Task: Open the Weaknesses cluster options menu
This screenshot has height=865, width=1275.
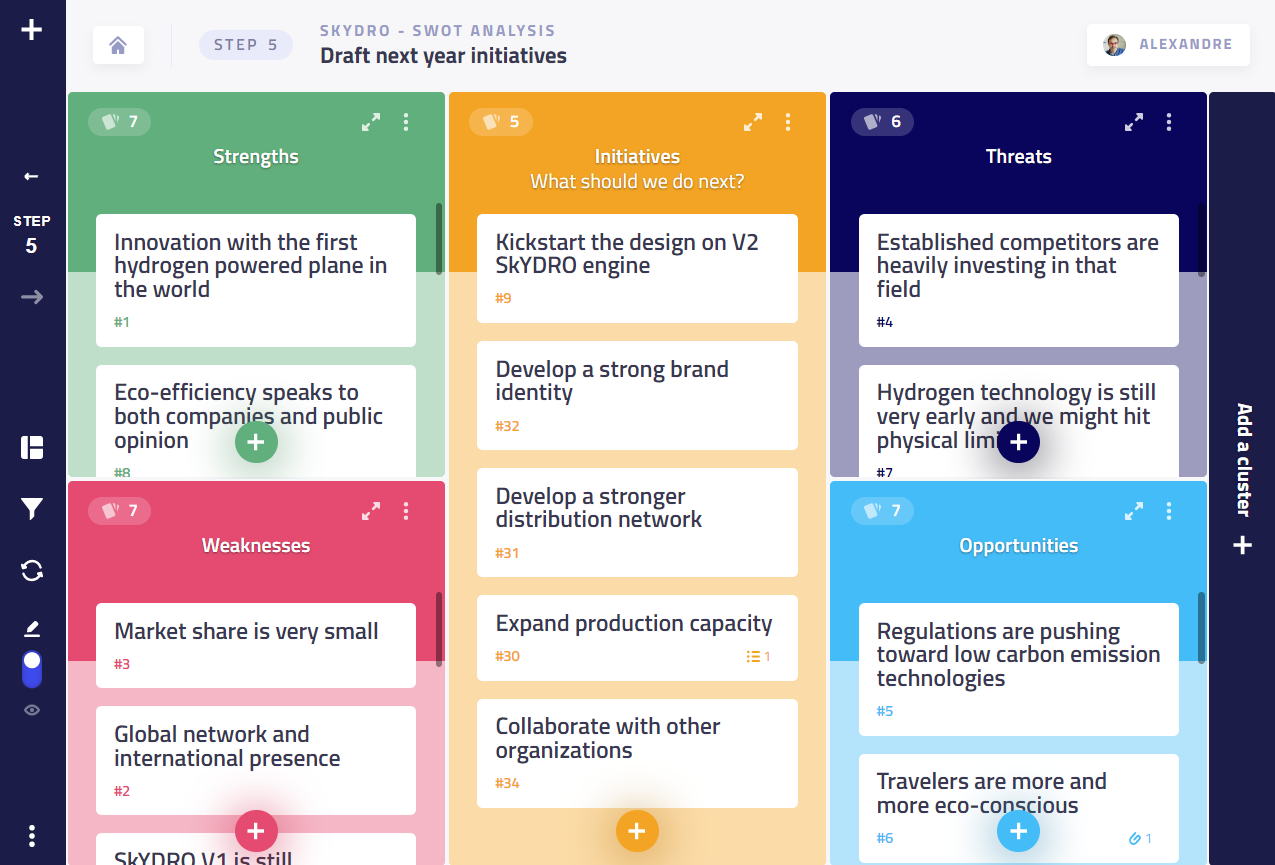Action: 406,511
